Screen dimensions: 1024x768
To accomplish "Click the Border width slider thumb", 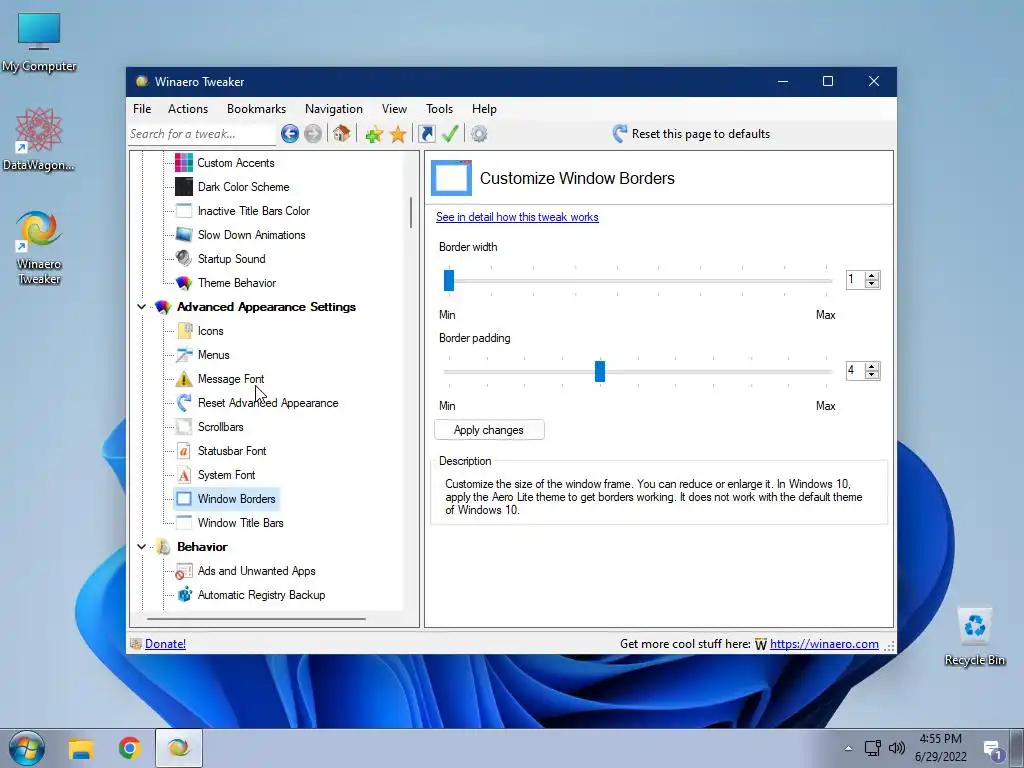I will pyautogui.click(x=449, y=280).
